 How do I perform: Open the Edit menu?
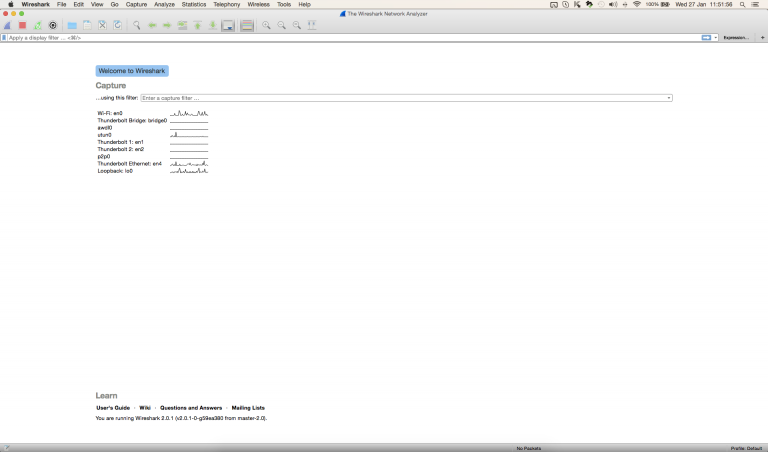tap(78, 4)
